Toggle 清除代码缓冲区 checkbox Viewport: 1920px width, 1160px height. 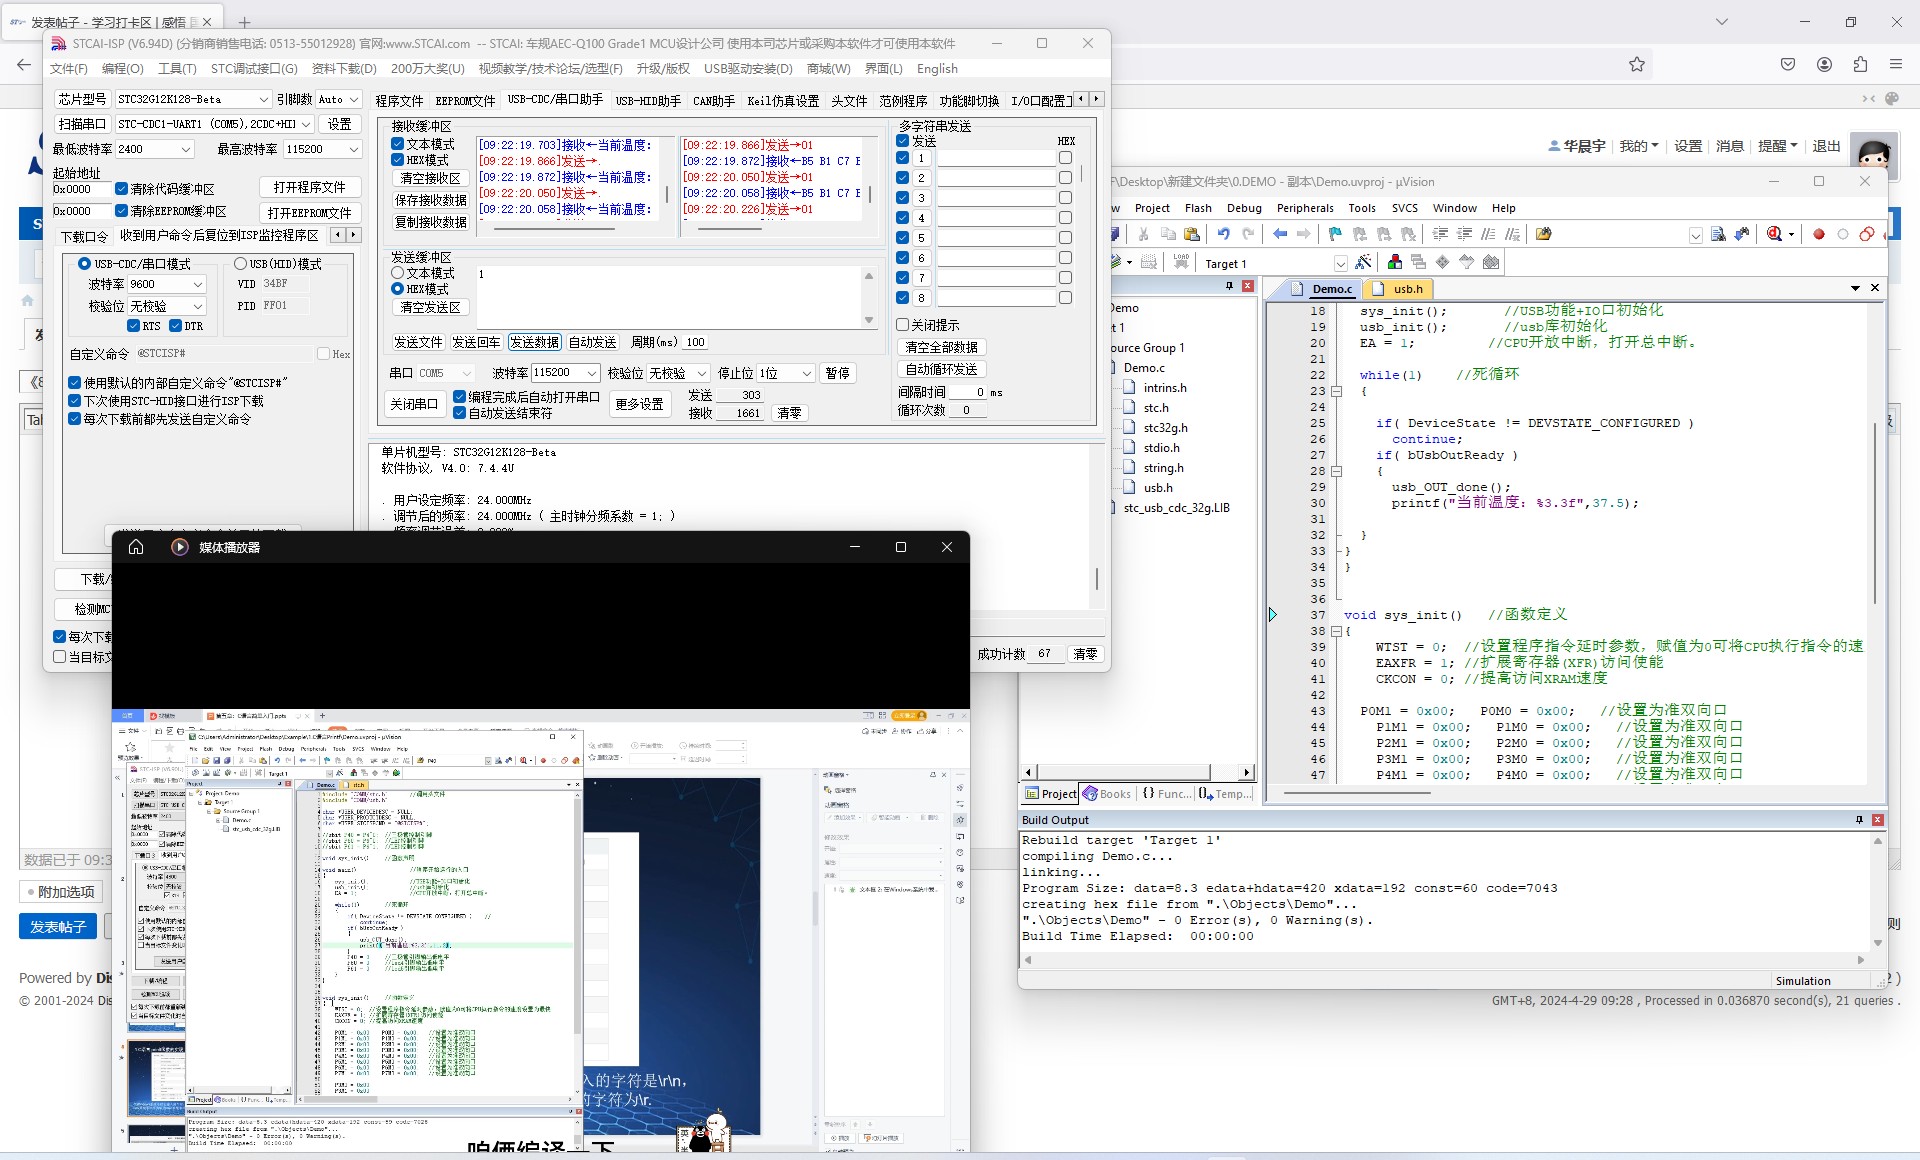pos(121,189)
